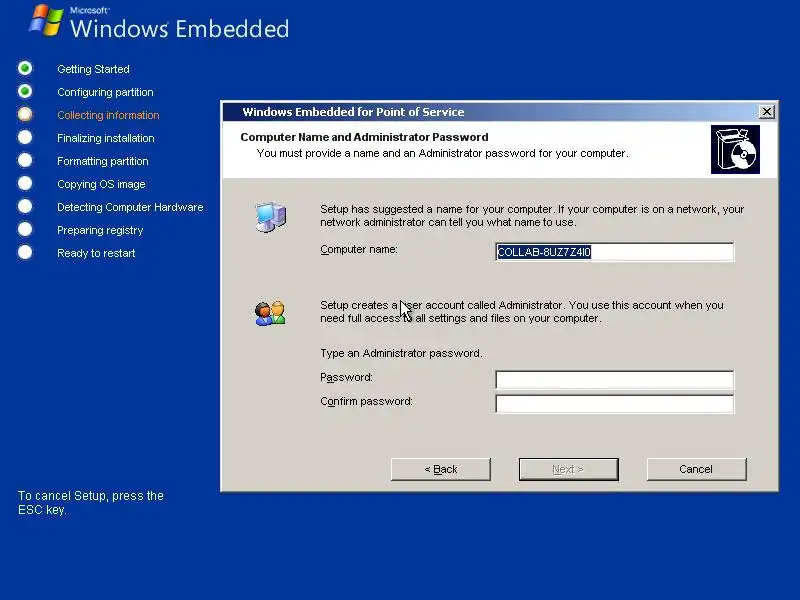This screenshot has height=600, width=800.
Task: Click the 'Setup creates a user account' paragraph
Action: (x=521, y=312)
